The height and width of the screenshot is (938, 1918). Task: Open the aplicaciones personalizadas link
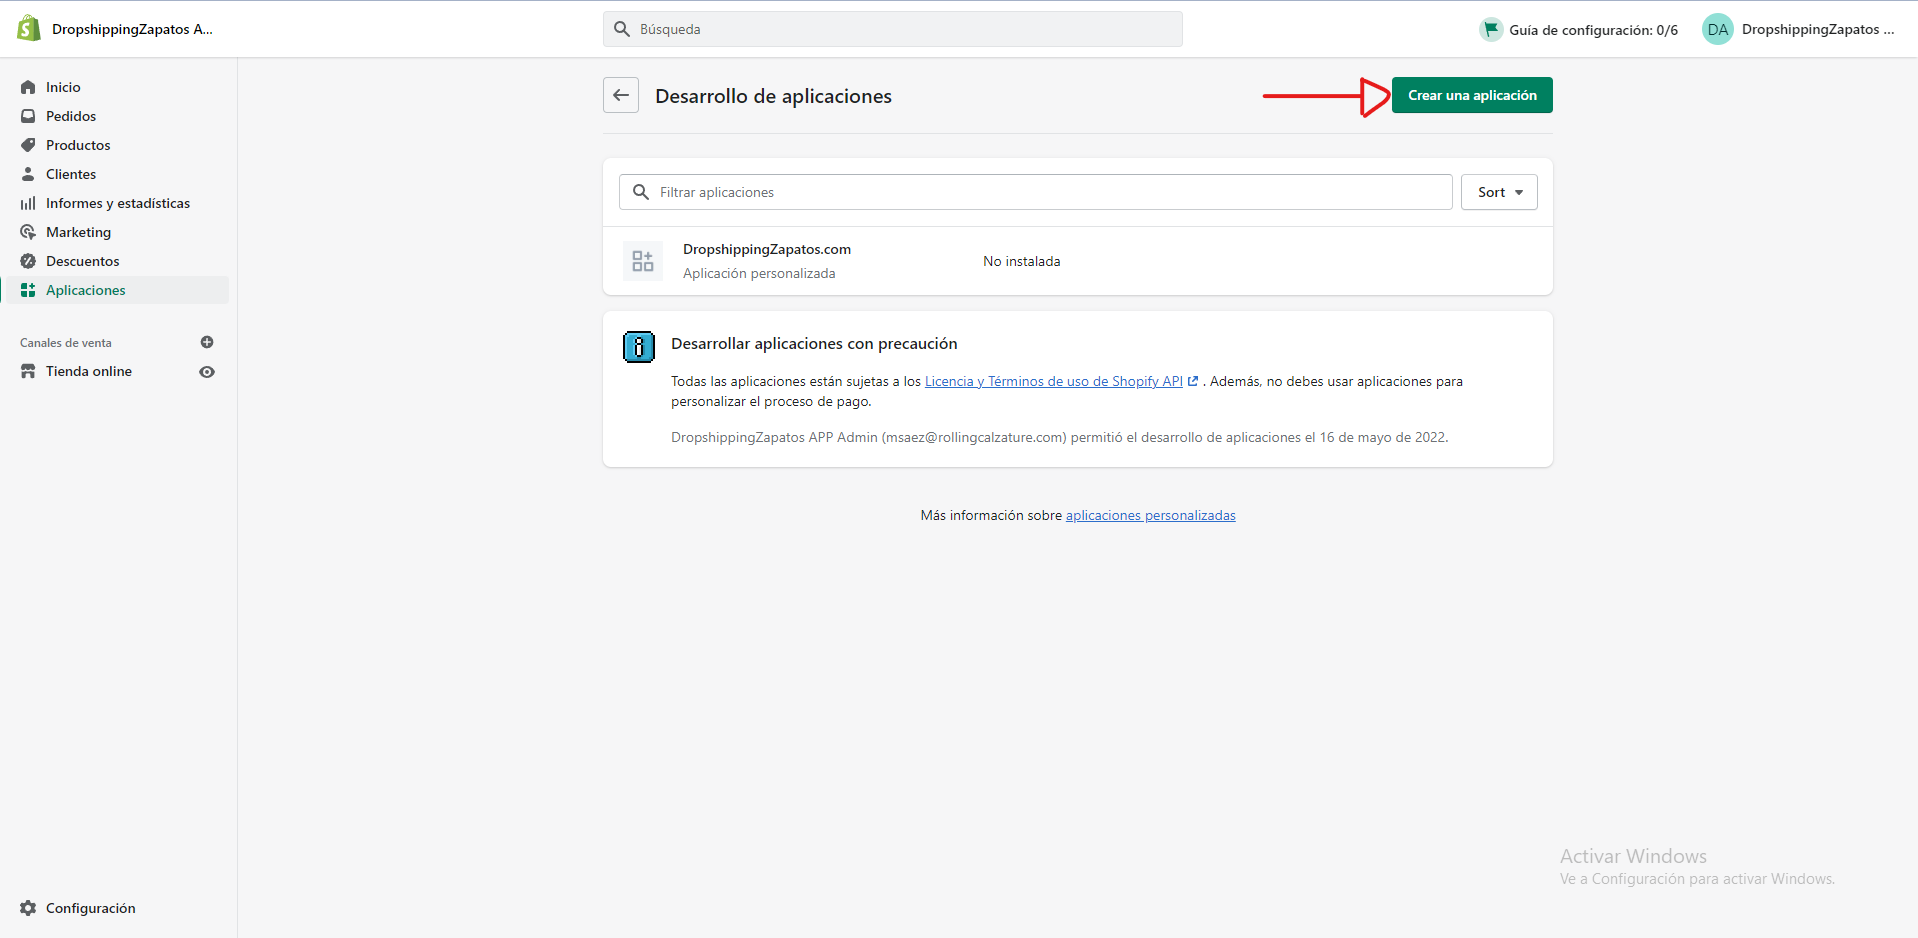coord(1150,515)
